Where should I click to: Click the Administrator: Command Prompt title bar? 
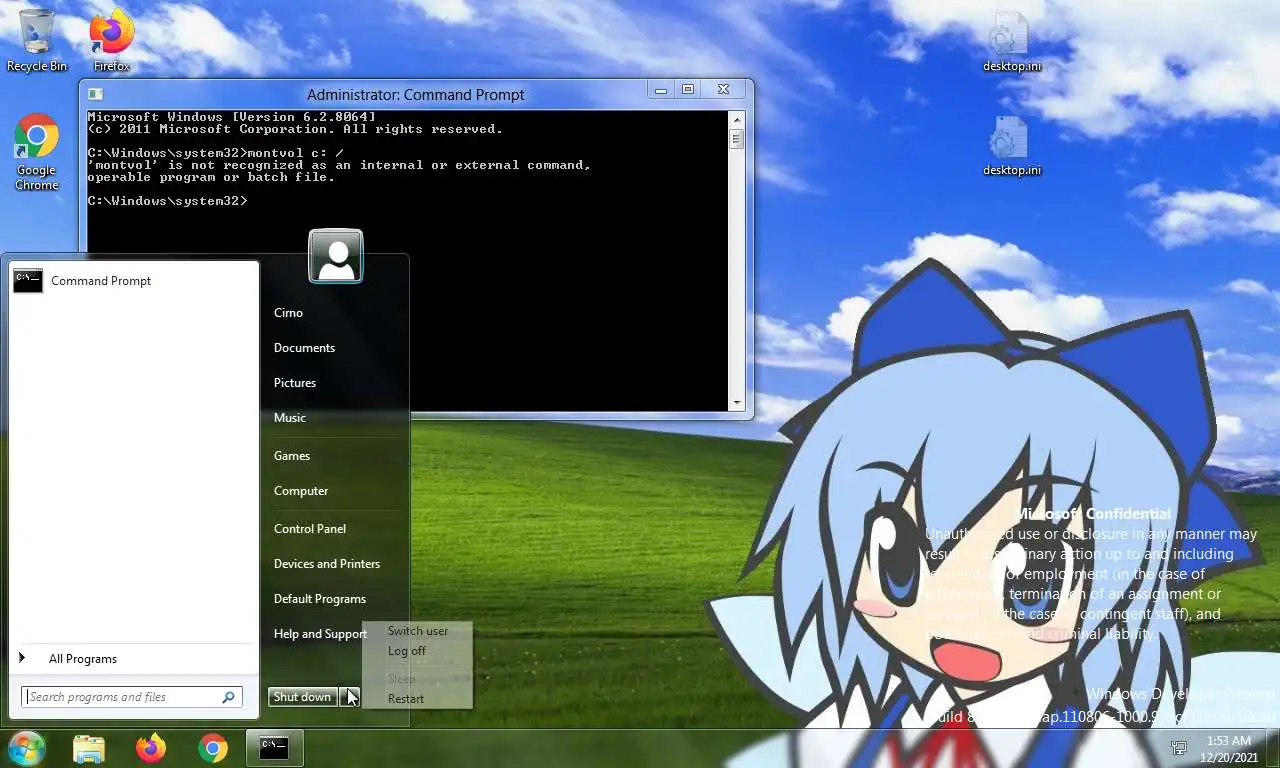pyautogui.click(x=415, y=94)
